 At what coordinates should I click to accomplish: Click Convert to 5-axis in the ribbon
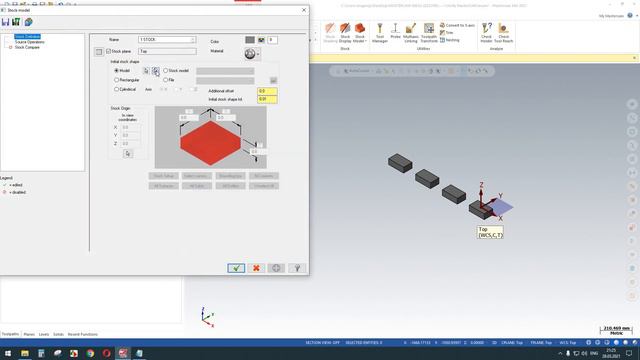[457, 25]
